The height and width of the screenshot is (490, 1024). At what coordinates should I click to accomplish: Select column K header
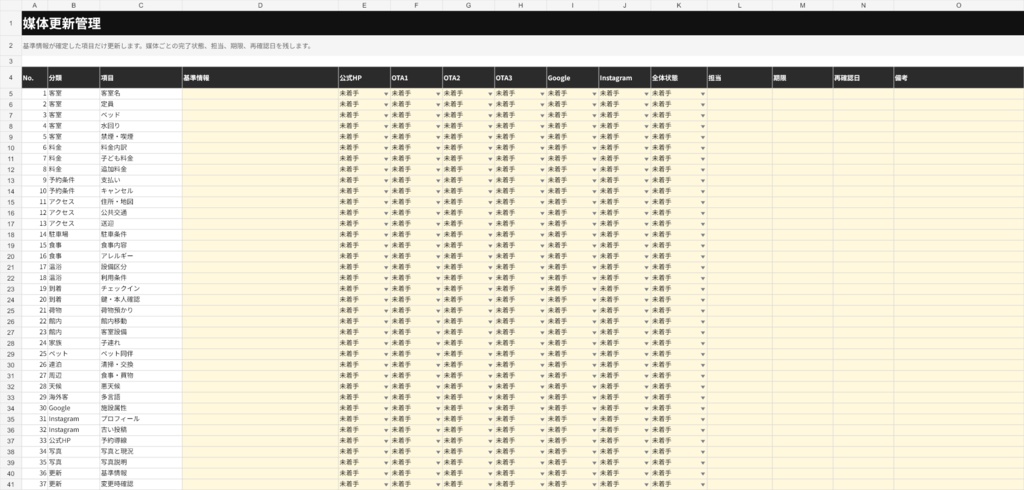[679, 5]
